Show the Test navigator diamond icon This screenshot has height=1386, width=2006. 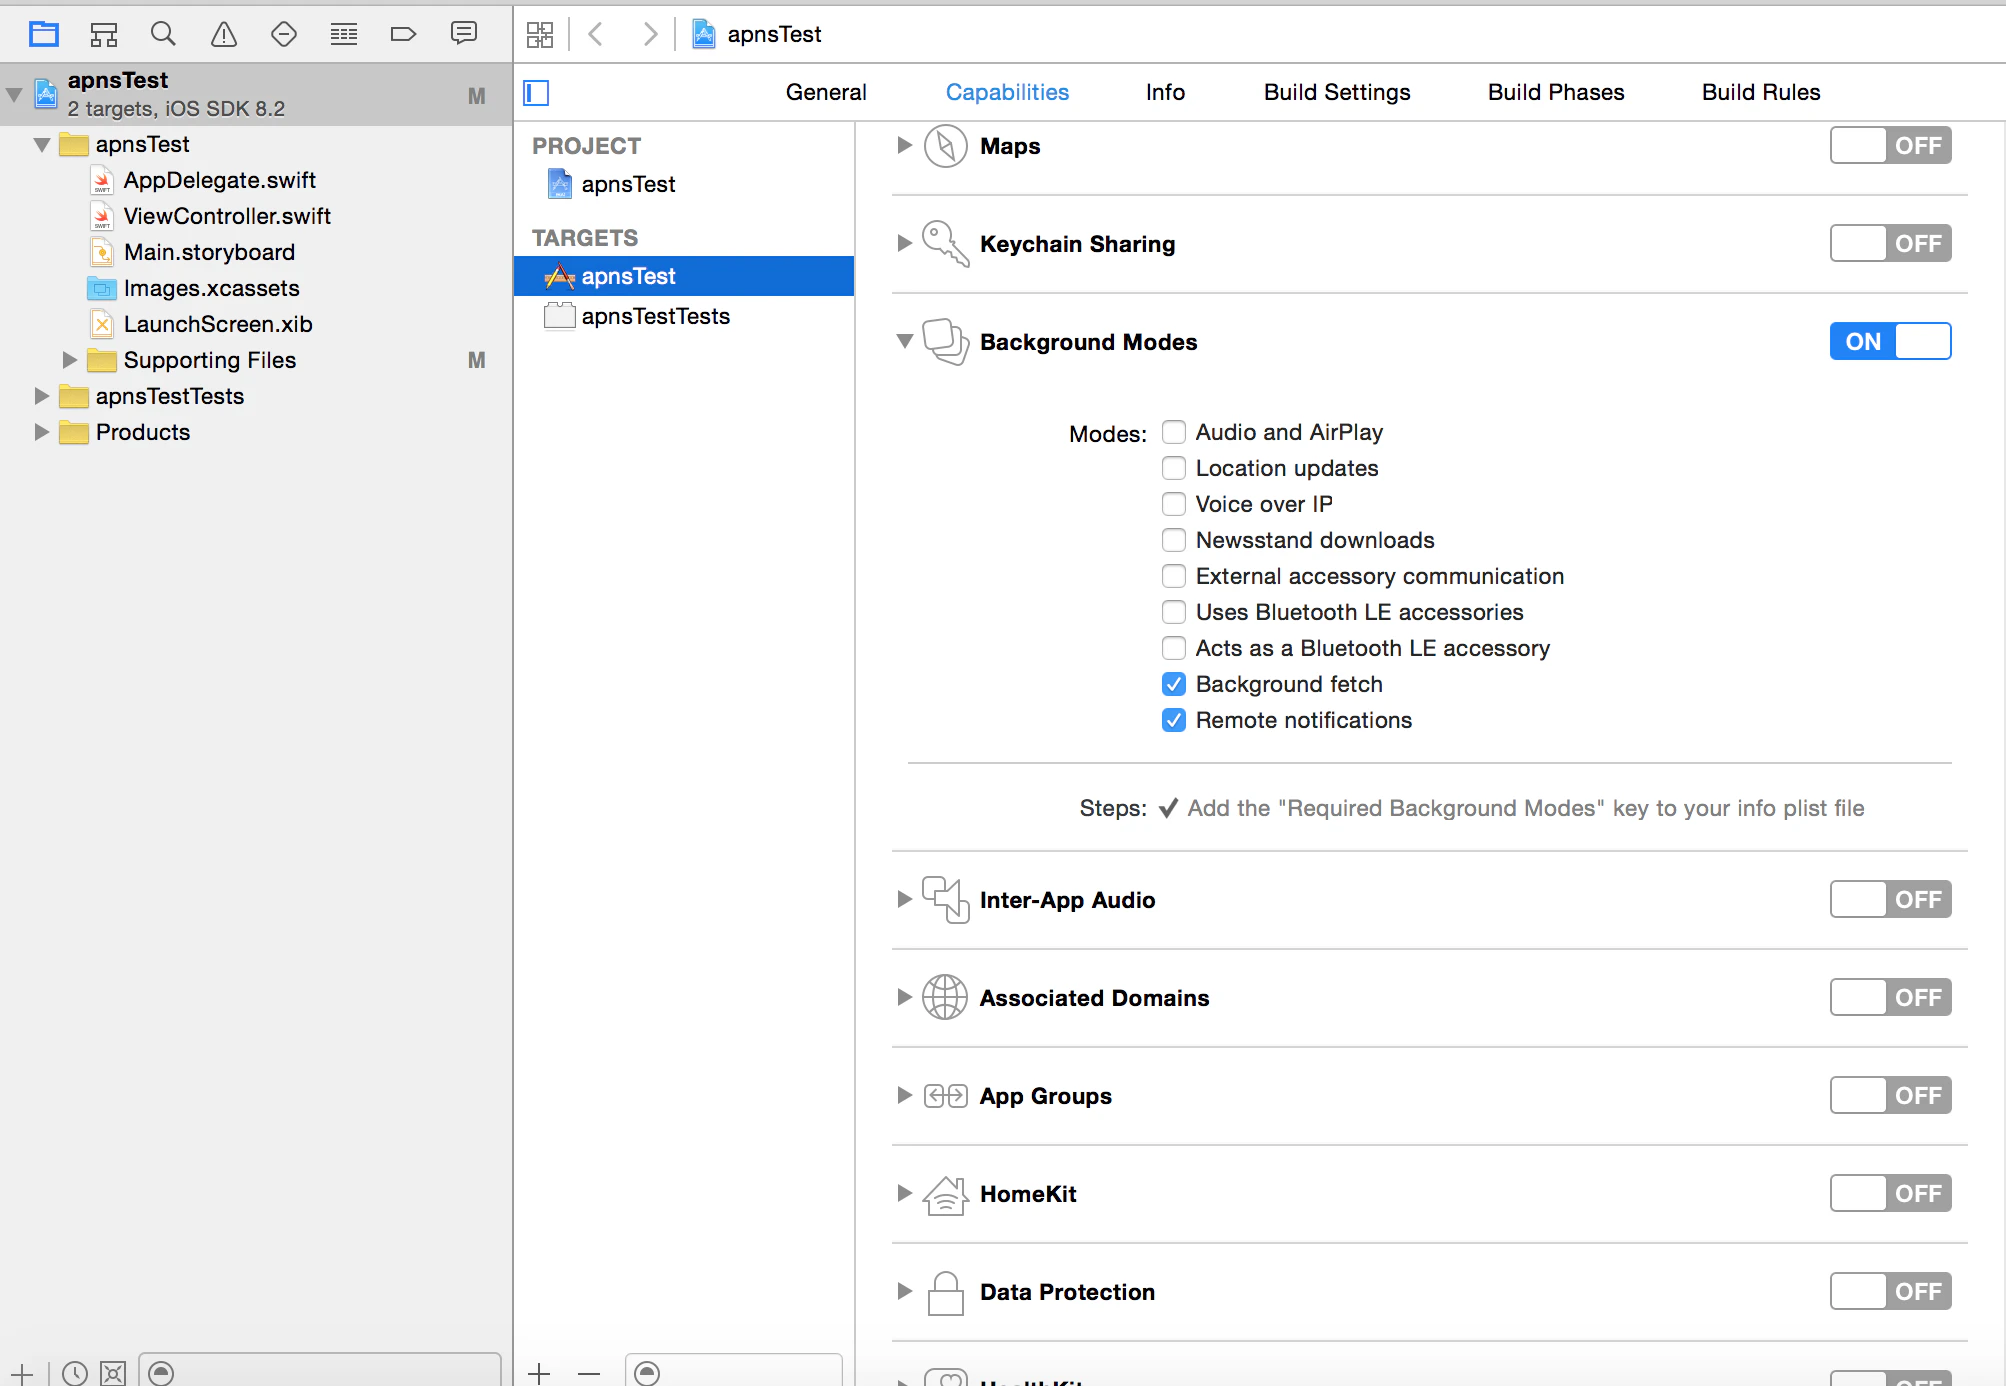click(x=284, y=34)
